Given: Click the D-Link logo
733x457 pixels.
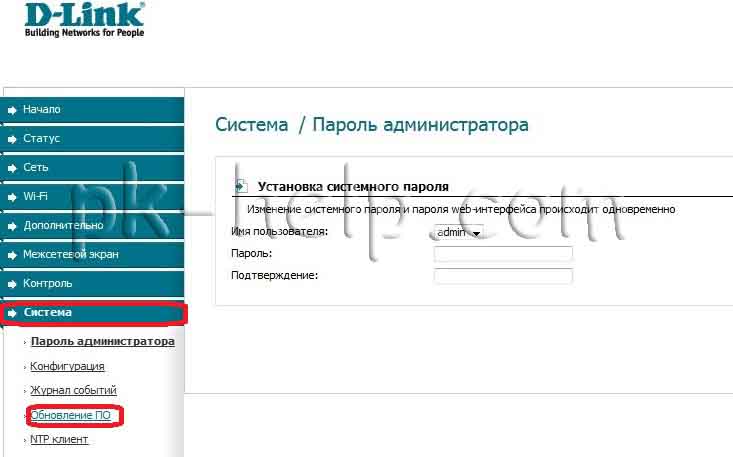Looking at the screenshot, I should pos(85,20).
